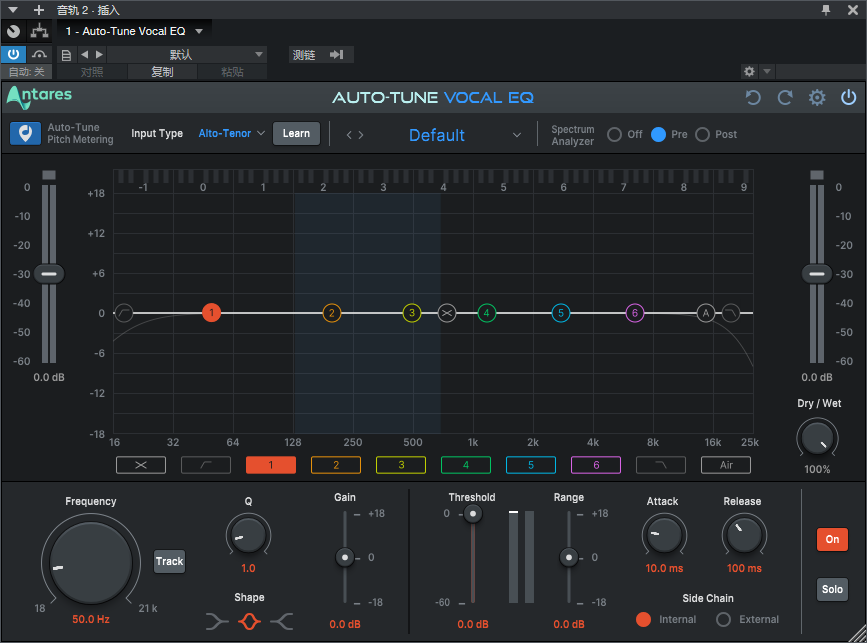Open the Default preset dropdown
867x643 pixels.
464,135
